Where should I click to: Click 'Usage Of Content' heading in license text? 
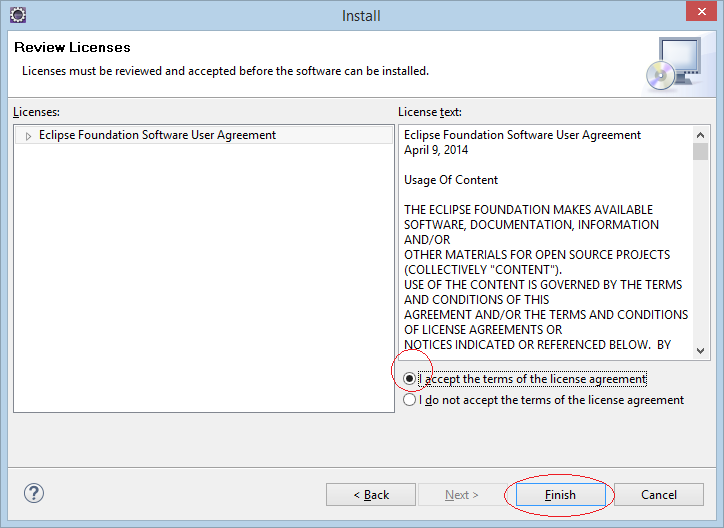coord(451,180)
